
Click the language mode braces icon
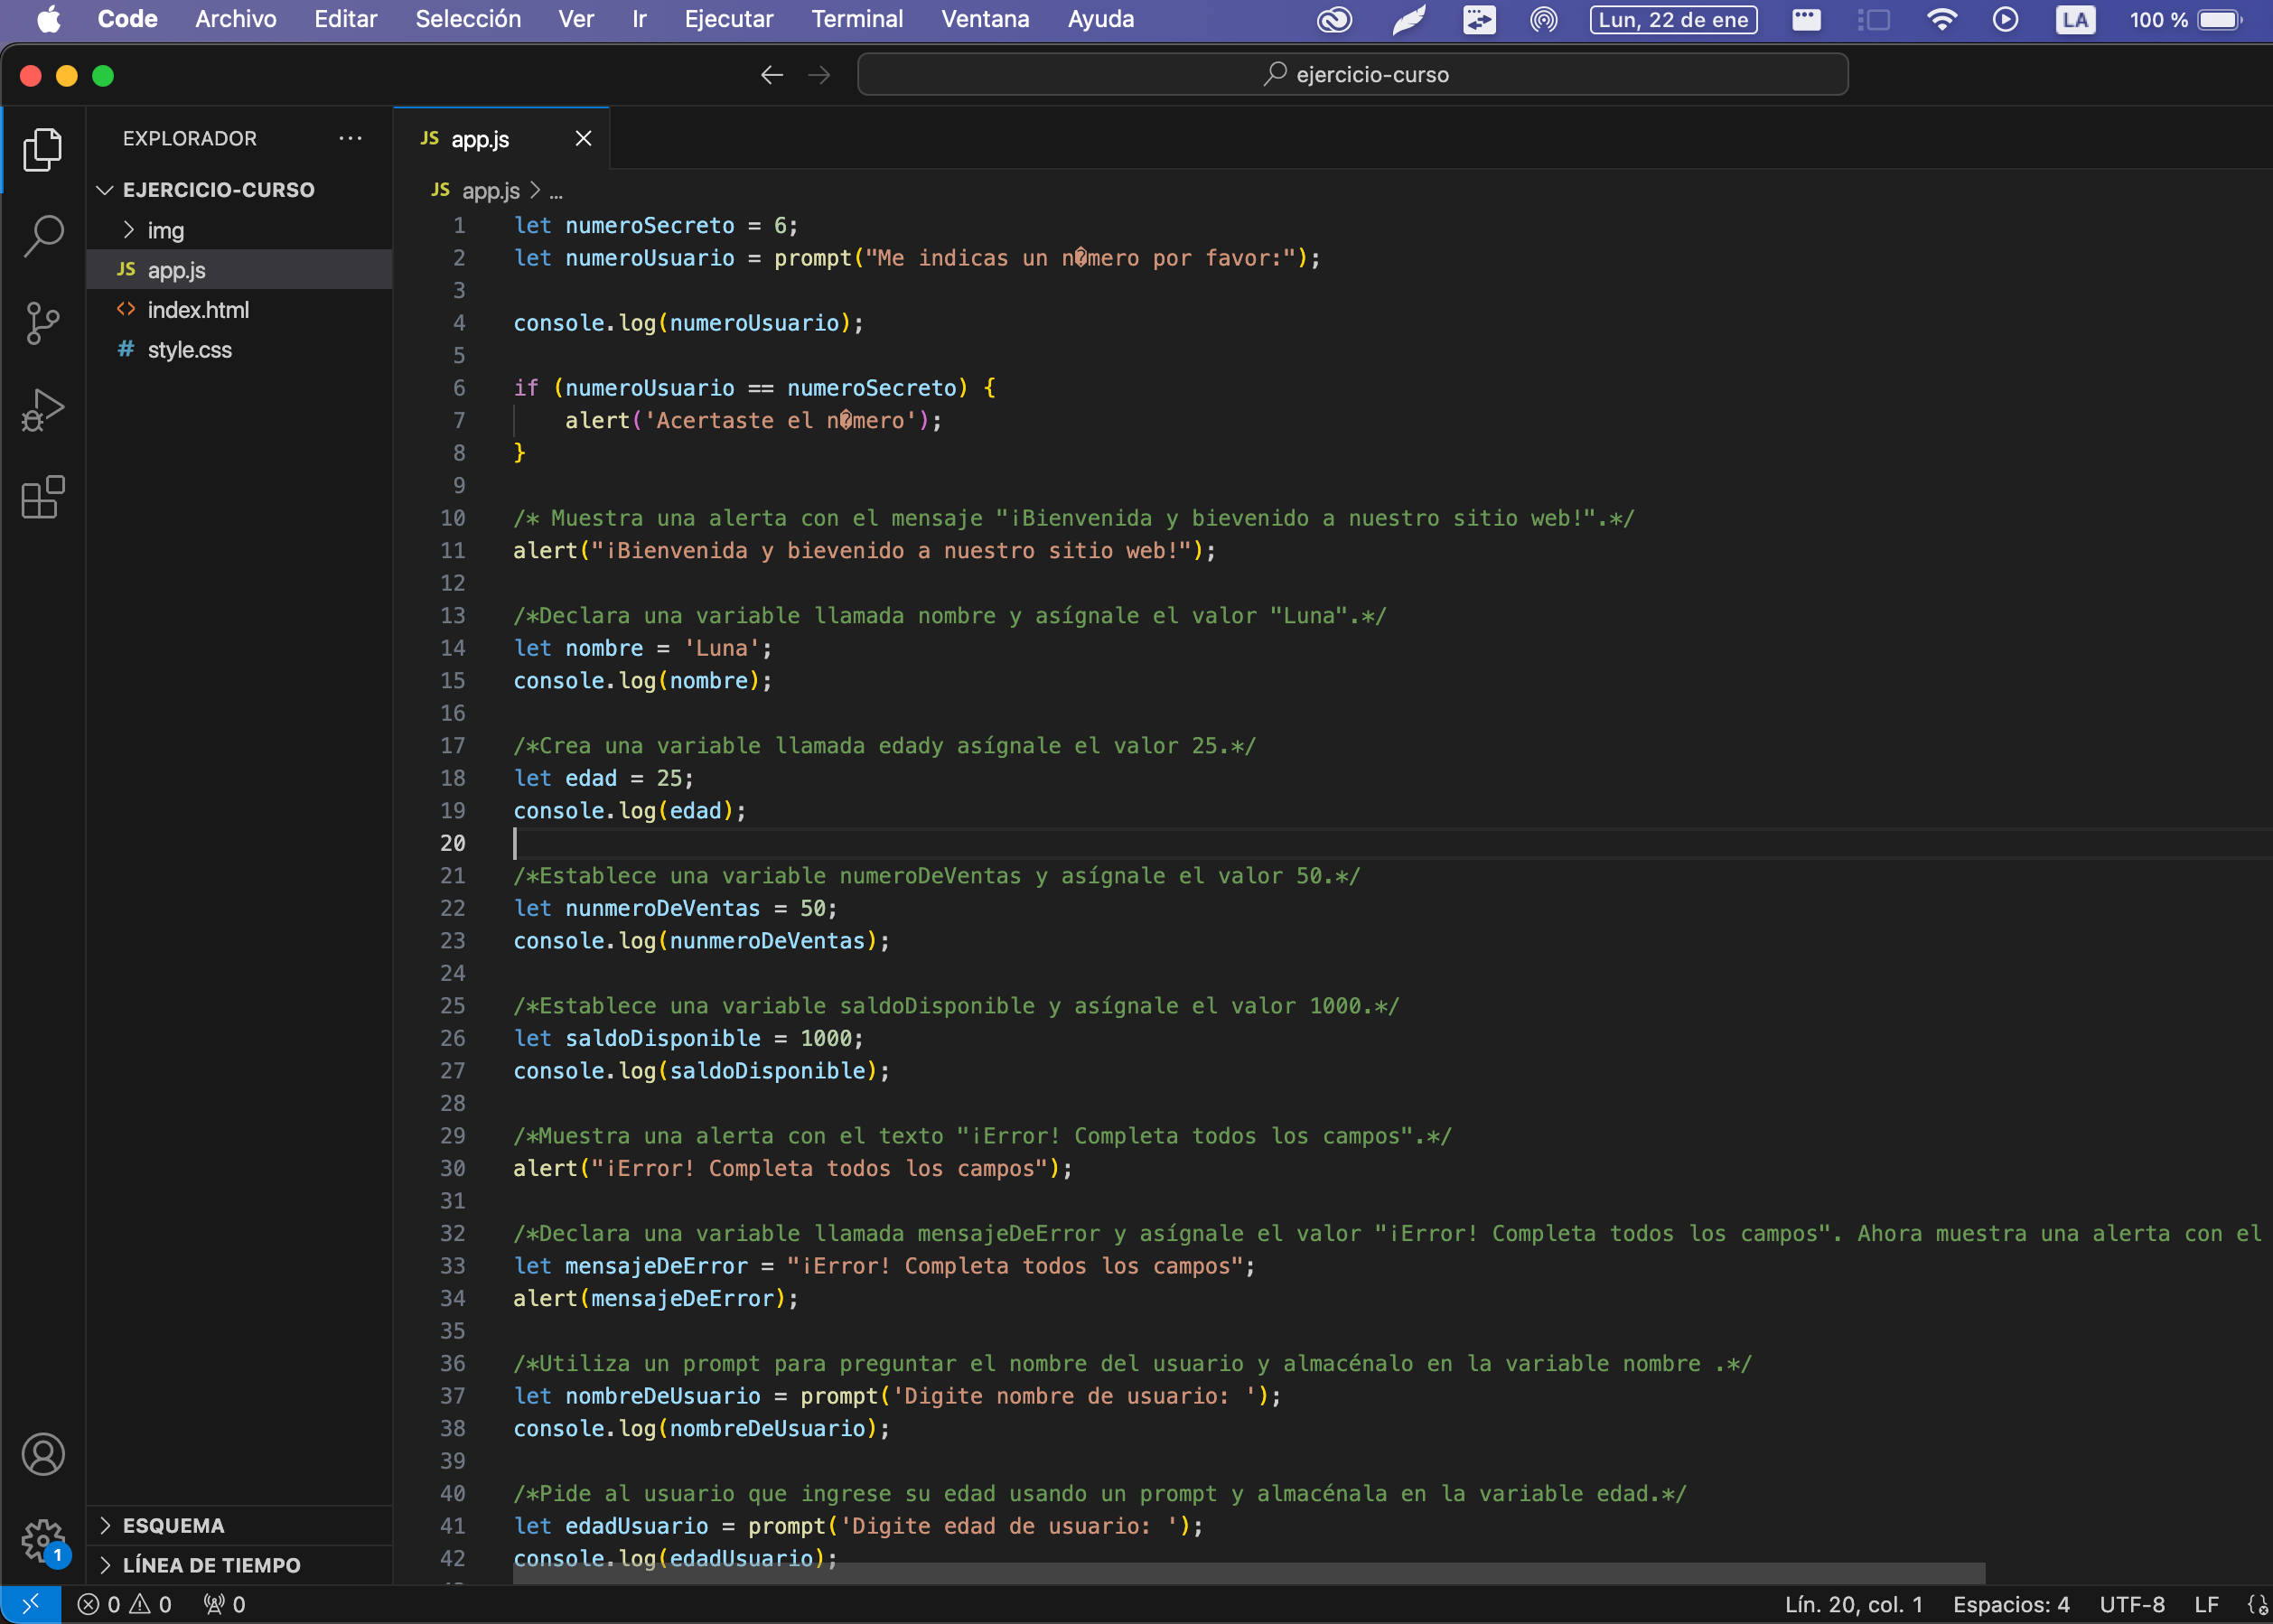coord(2256,1604)
